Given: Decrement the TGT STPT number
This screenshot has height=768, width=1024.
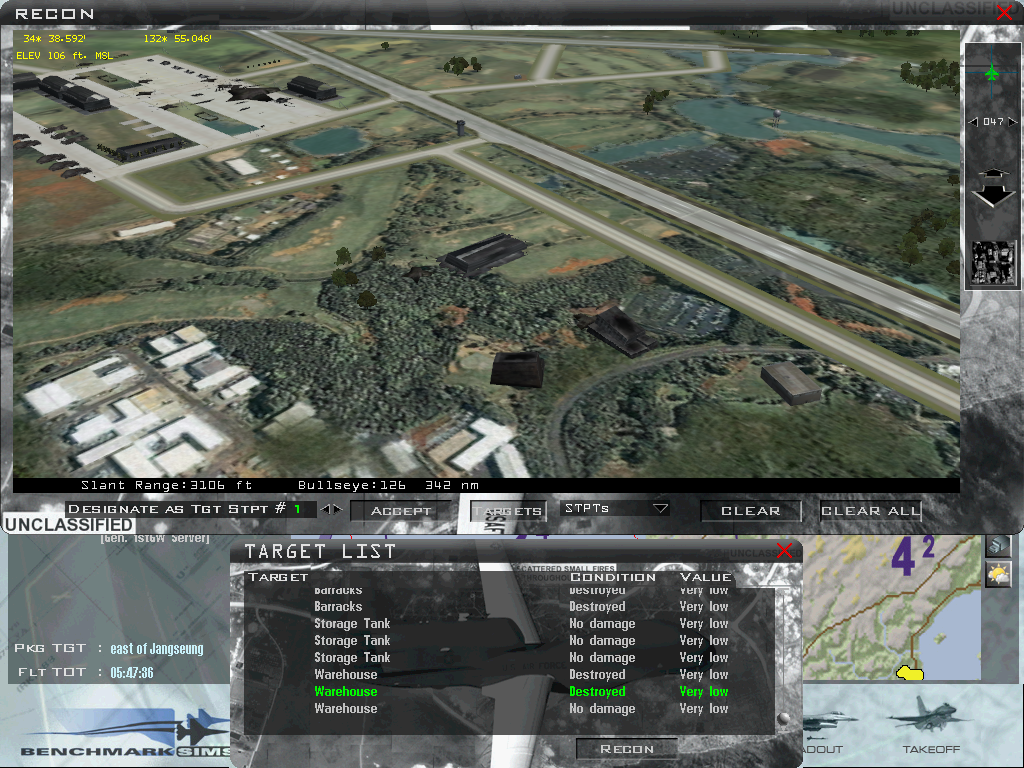Looking at the screenshot, I should (x=325, y=509).
